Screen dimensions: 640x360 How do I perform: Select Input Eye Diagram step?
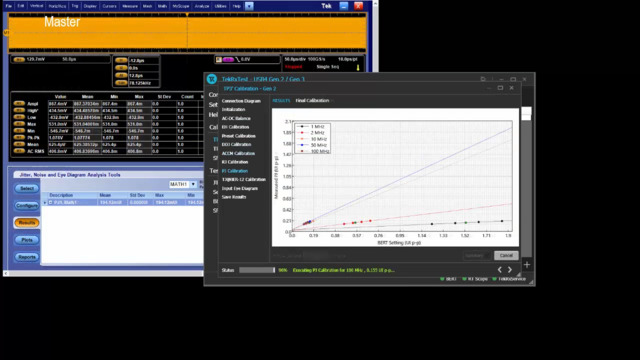(240, 189)
